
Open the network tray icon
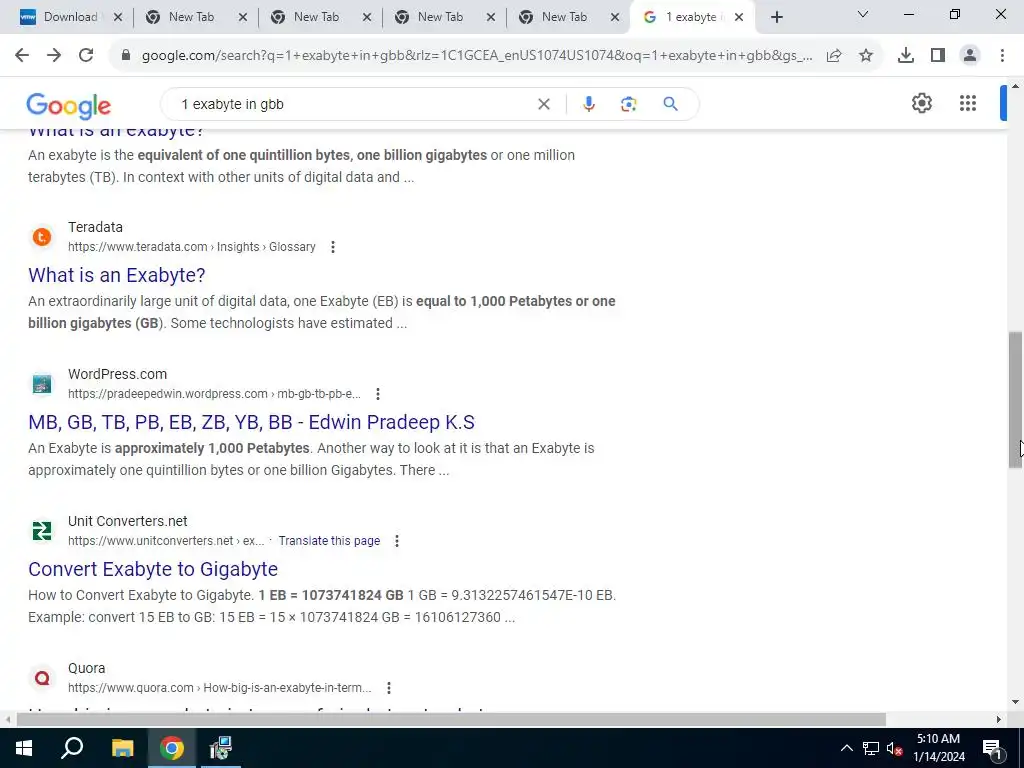click(x=871, y=748)
